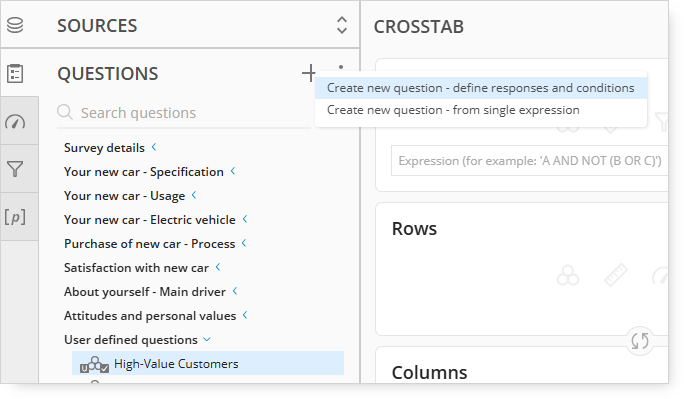
Task: Click the swap rows and columns icon
Action: [x=640, y=341]
